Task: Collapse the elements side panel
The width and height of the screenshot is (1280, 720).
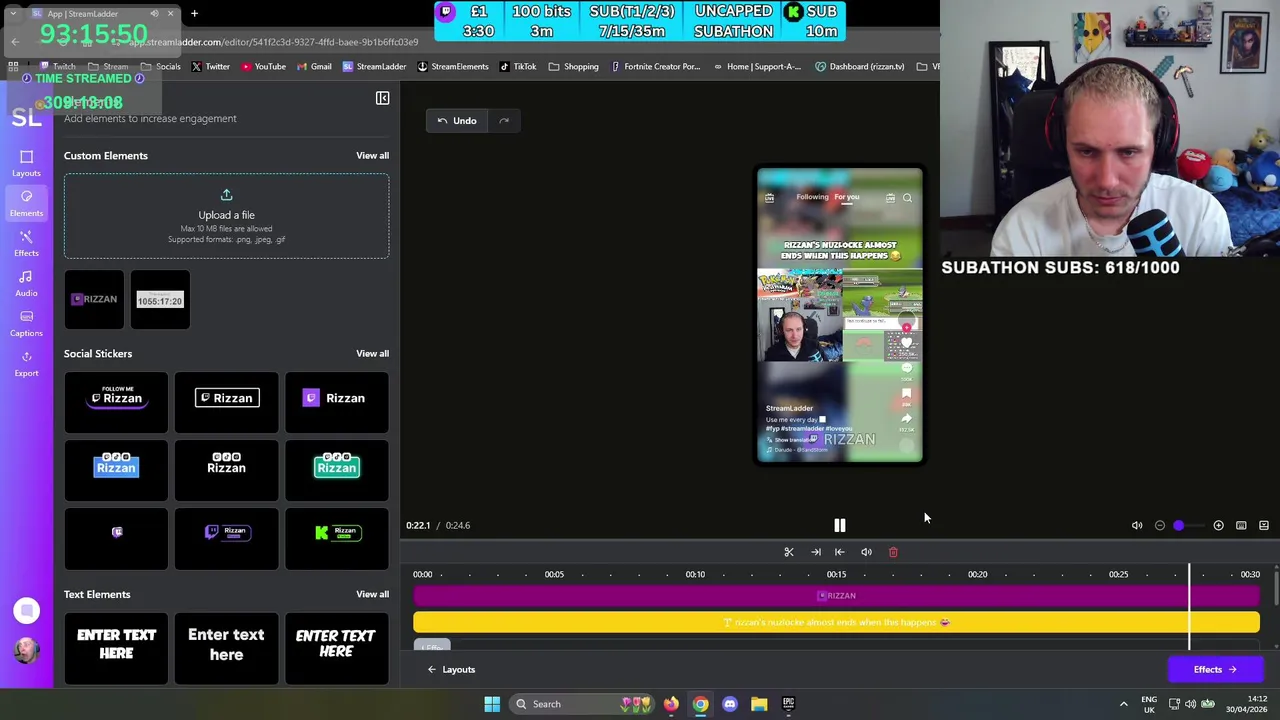Action: [382, 98]
